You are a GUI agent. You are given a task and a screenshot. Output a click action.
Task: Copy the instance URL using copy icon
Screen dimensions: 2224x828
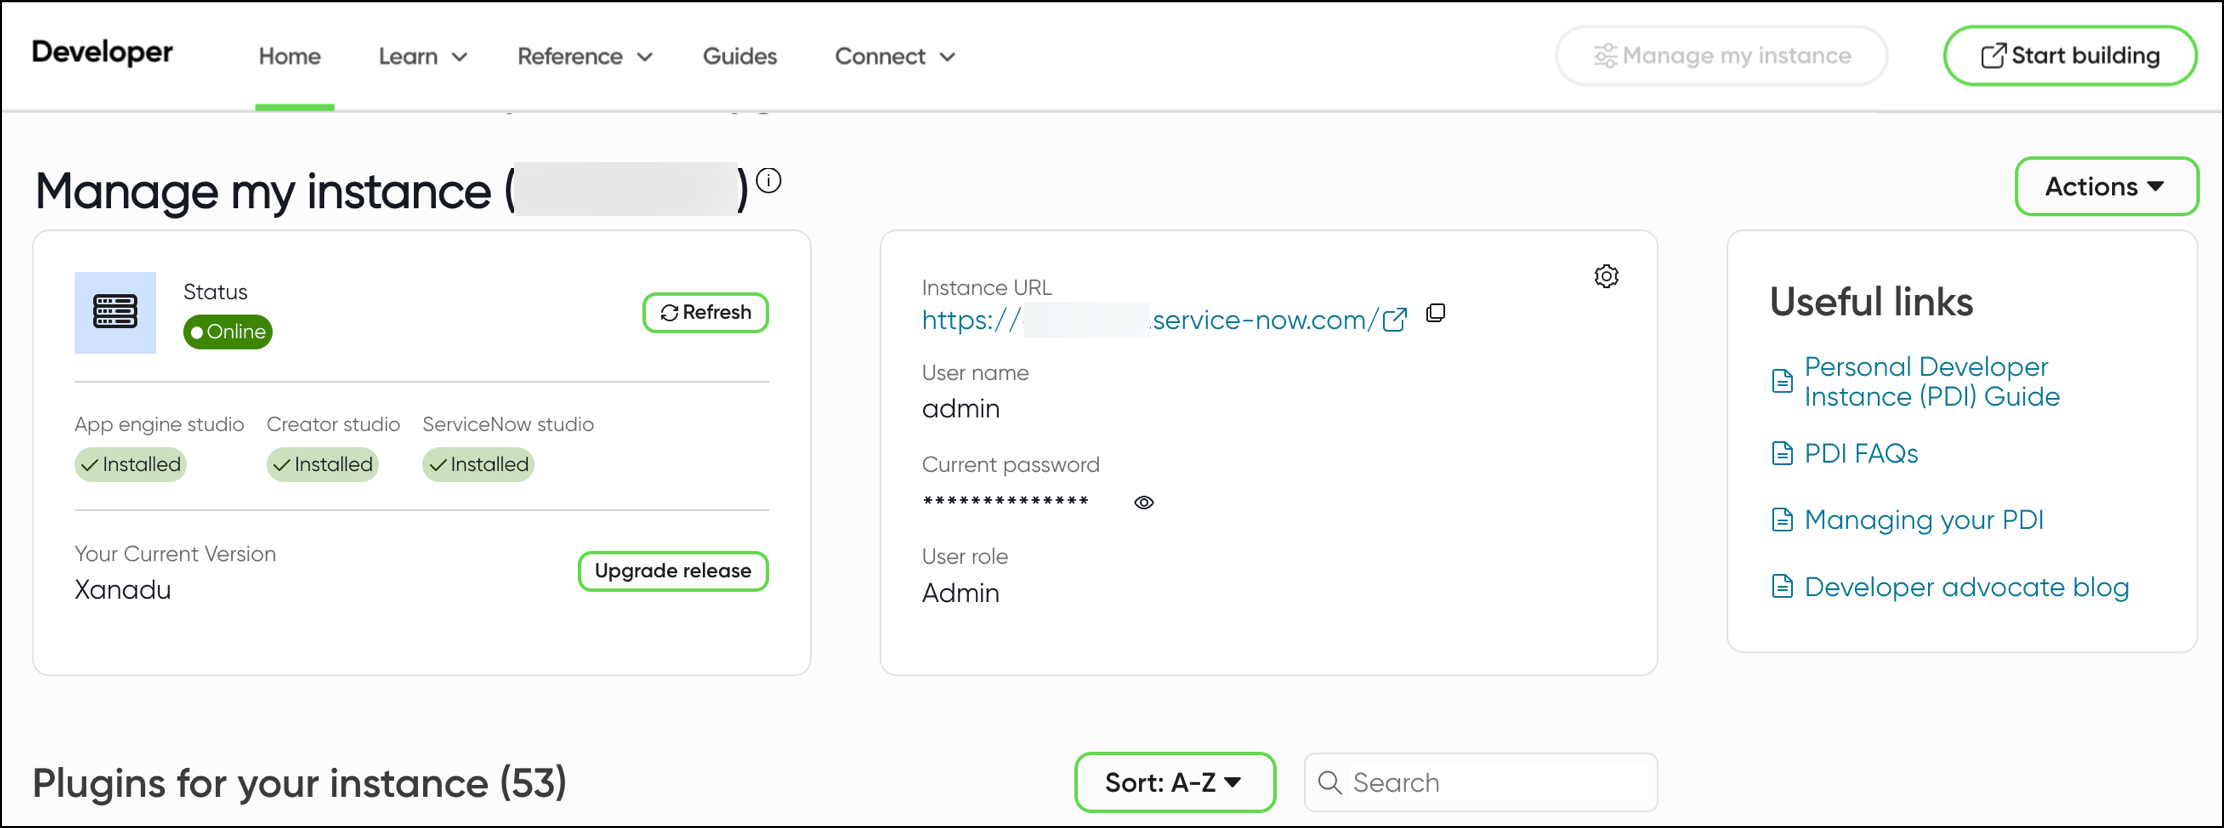click(1436, 313)
